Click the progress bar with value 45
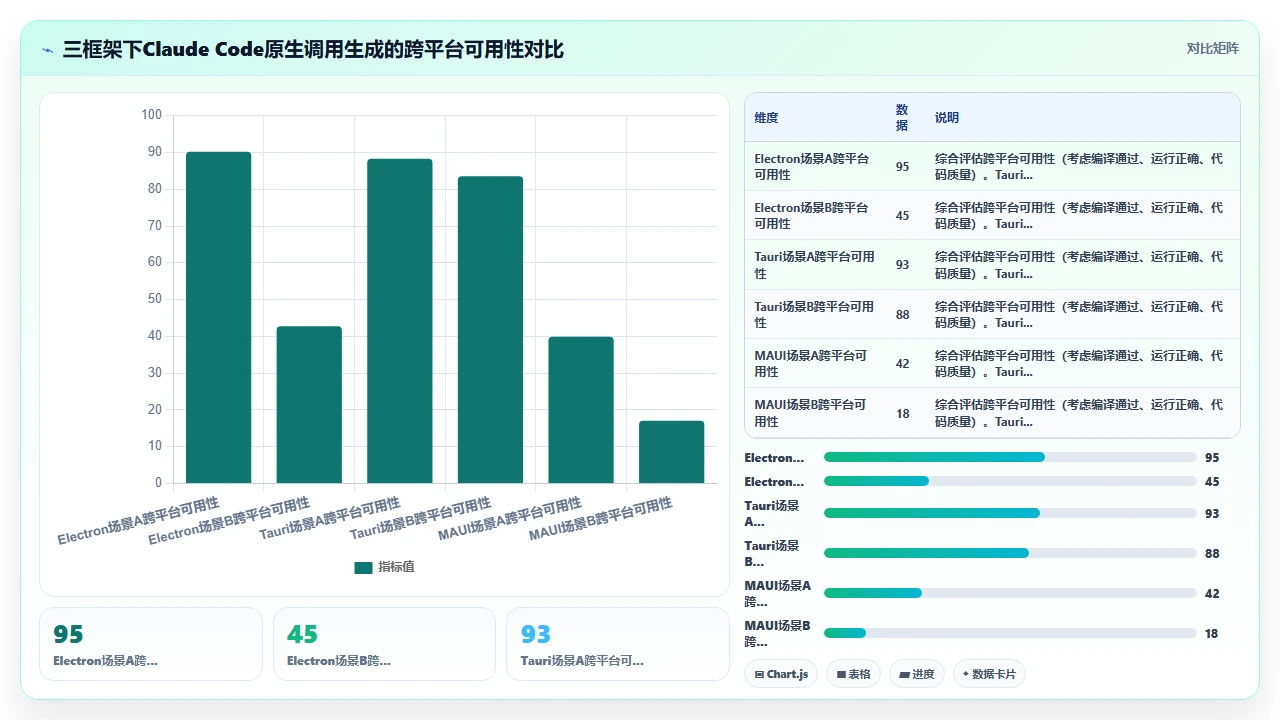1280x720 pixels. point(1010,481)
